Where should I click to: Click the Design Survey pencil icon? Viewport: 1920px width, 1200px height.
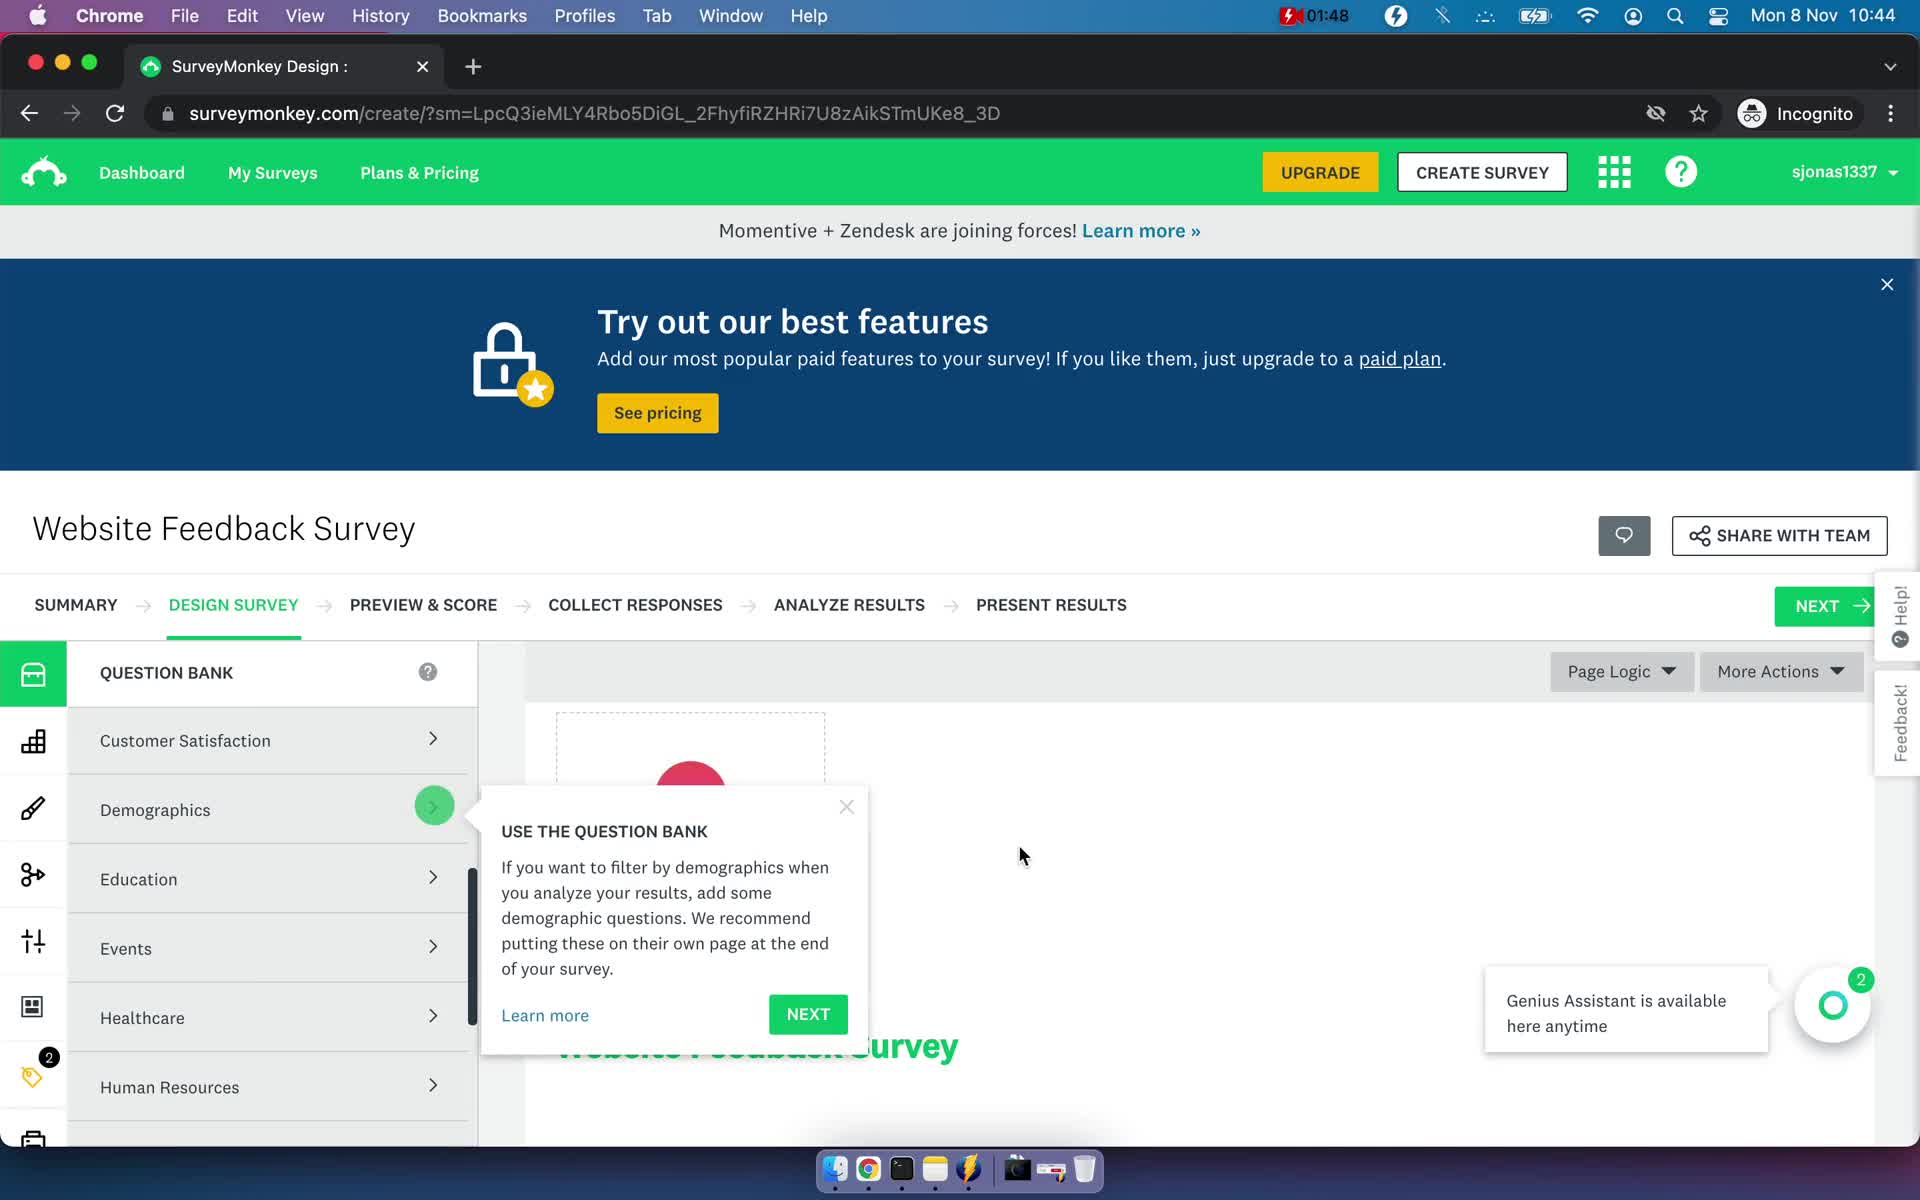click(33, 807)
